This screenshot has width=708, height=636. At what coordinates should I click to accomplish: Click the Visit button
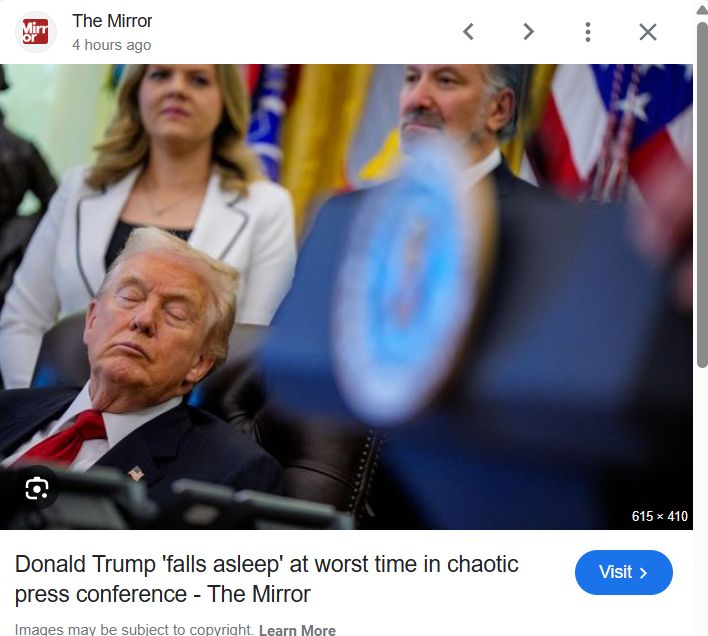pos(624,572)
